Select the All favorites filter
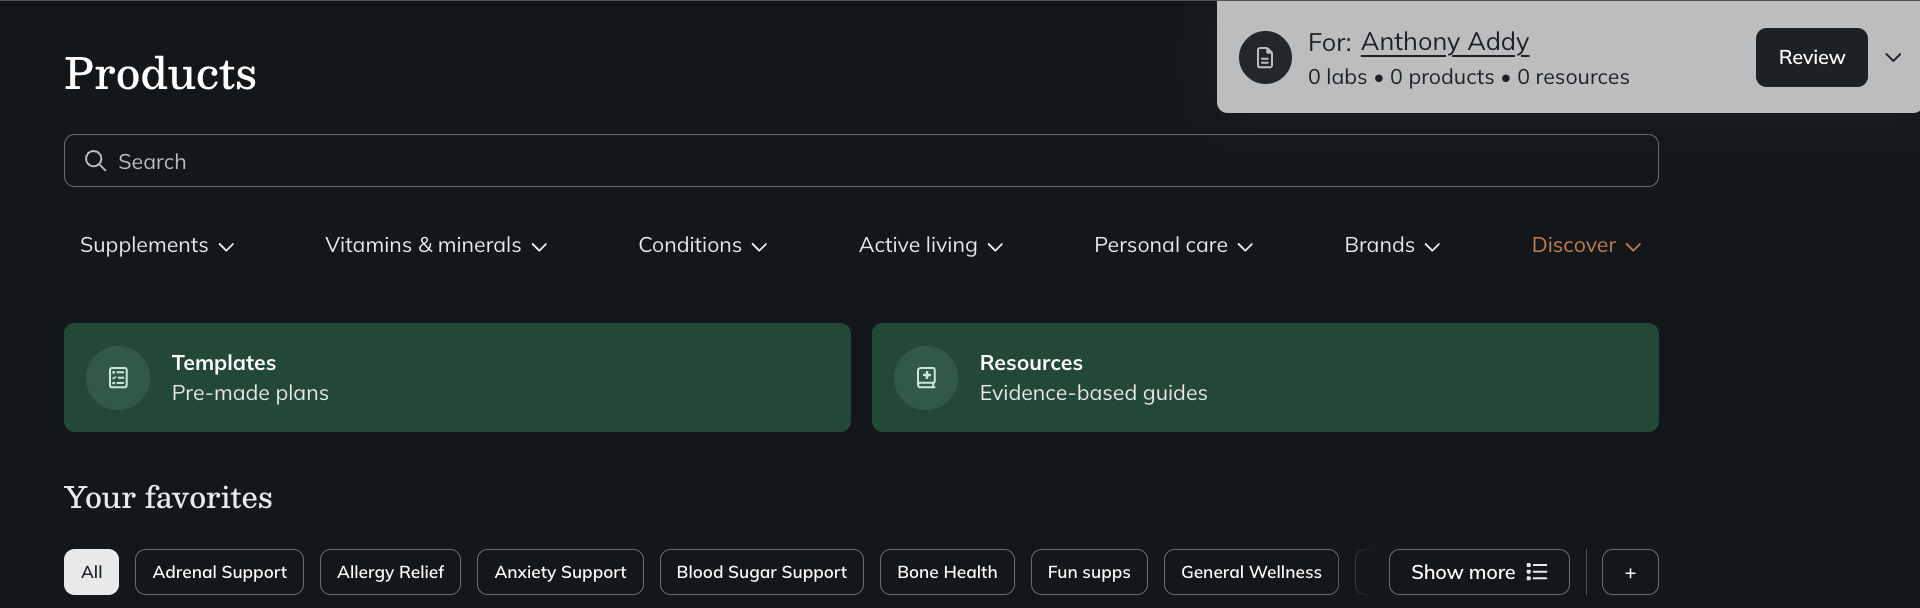 tap(91, 573)
